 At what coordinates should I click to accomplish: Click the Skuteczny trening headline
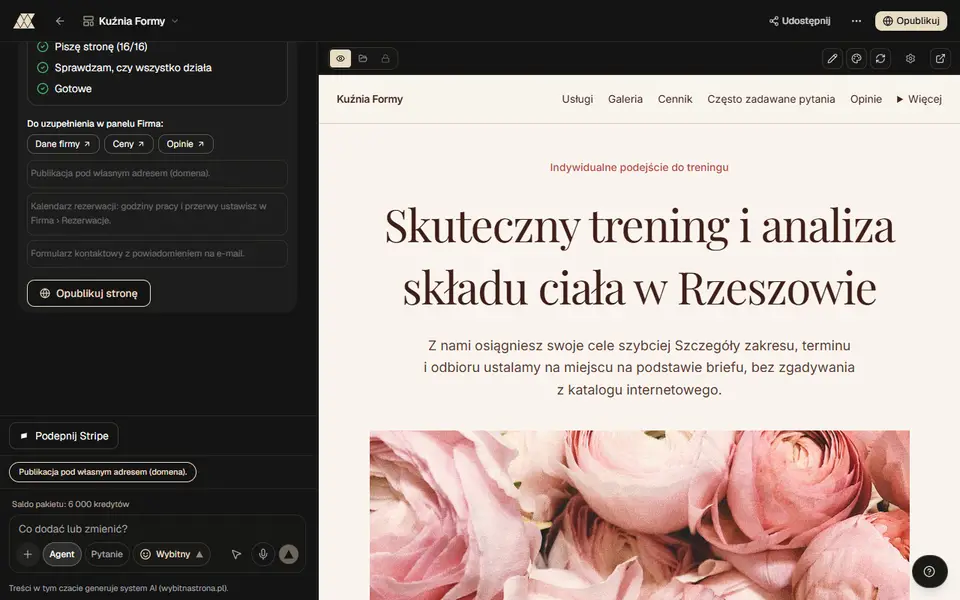[639, 257]
